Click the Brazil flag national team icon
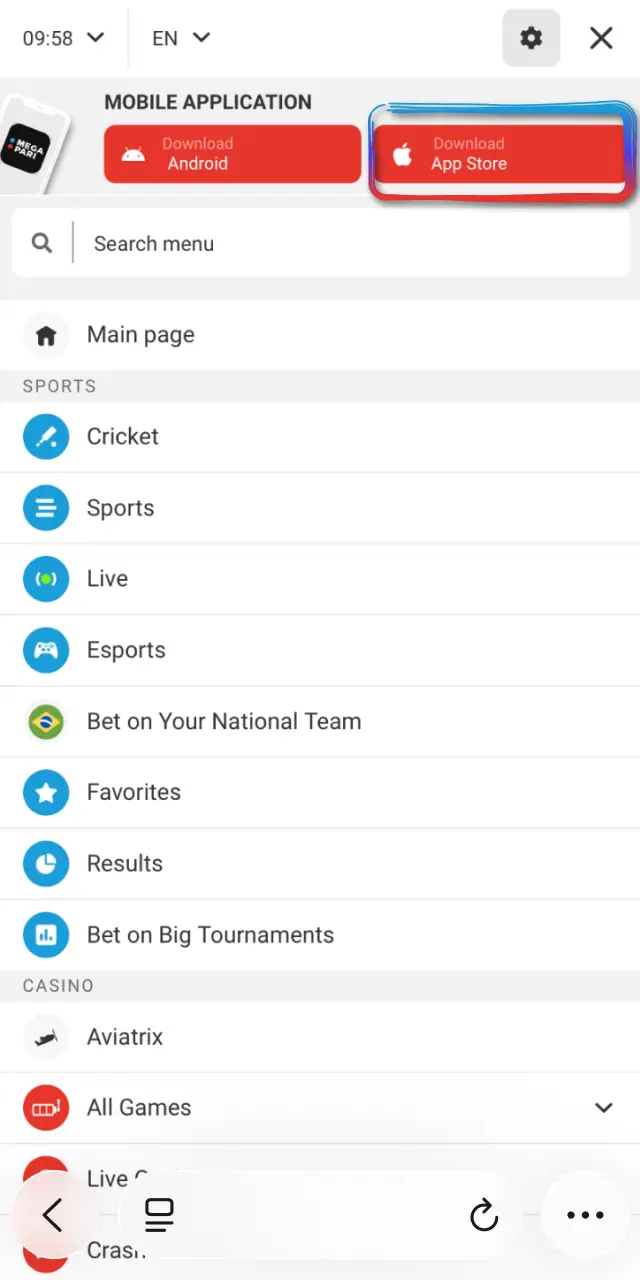The width and height of the screenshot is (640, 1280). tap(46, 722)
